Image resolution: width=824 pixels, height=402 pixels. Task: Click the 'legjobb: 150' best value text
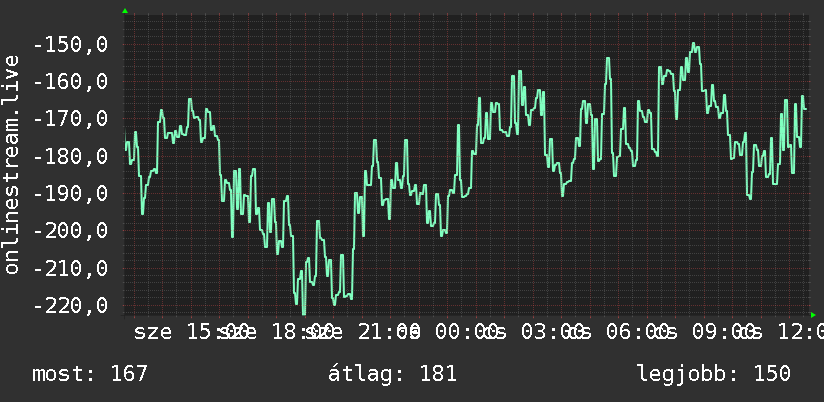[714, 374]
